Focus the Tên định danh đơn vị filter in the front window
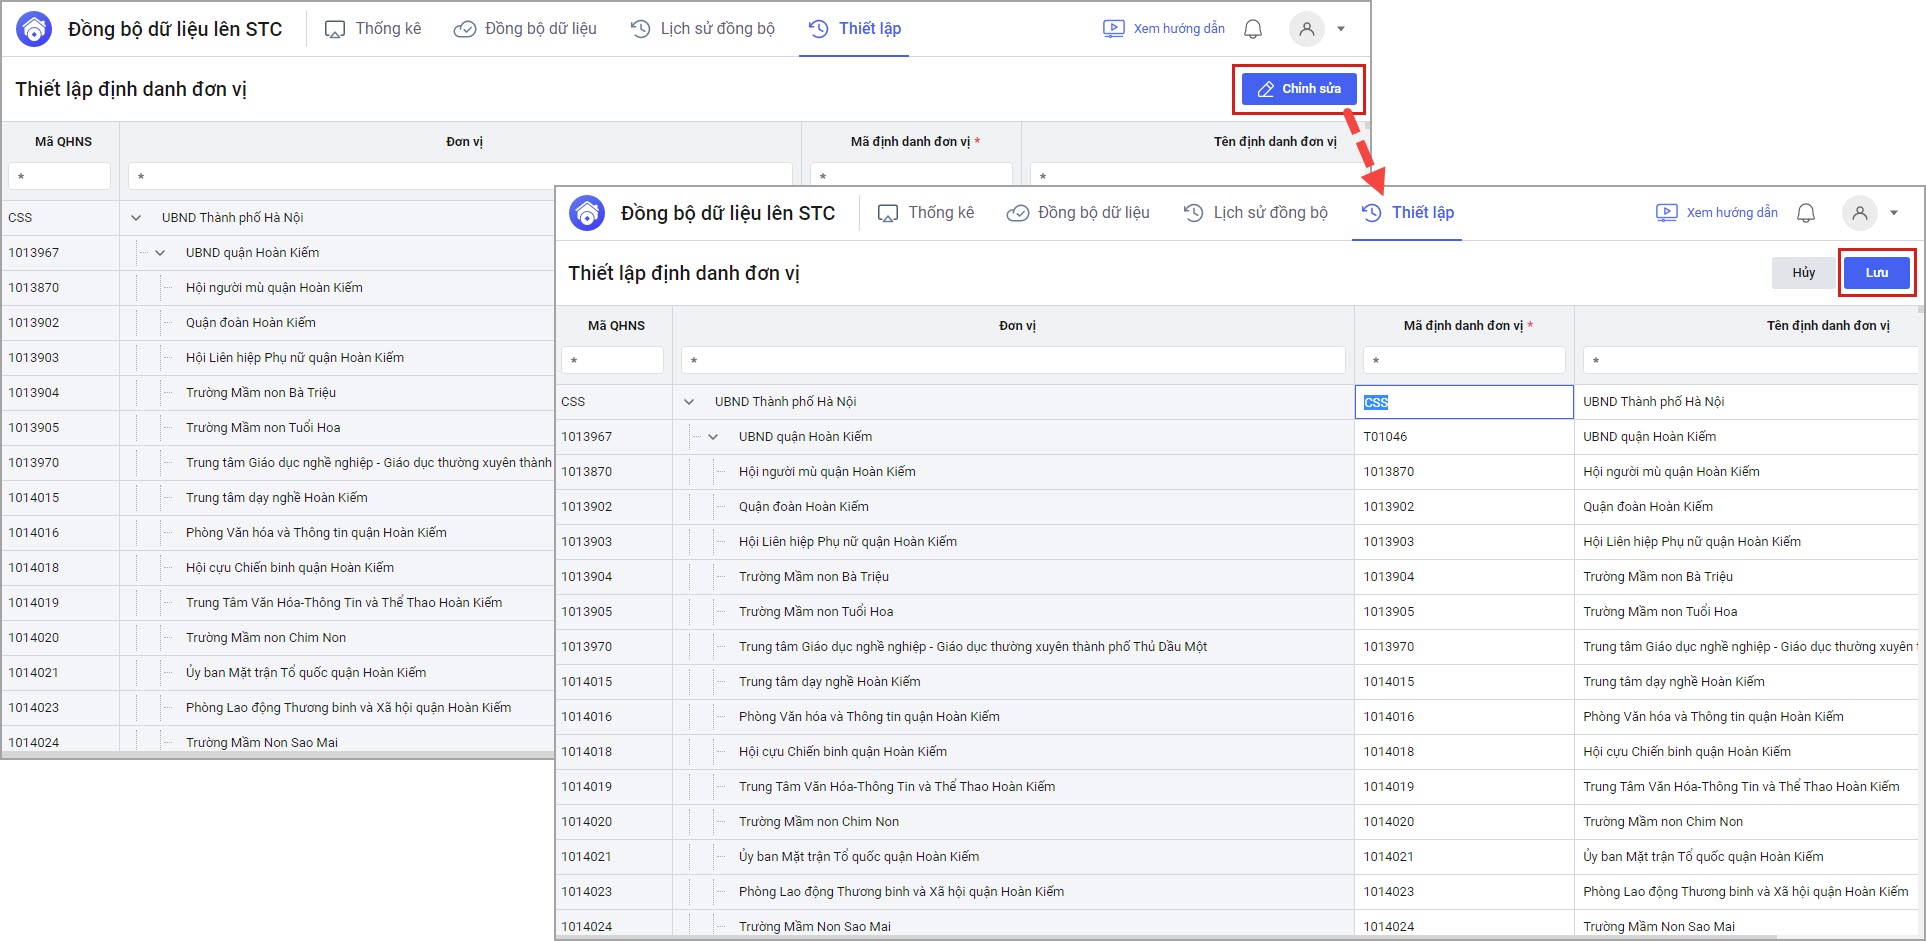The width and height of the screenshot is (1926, 941). (x=1750, y=360)
